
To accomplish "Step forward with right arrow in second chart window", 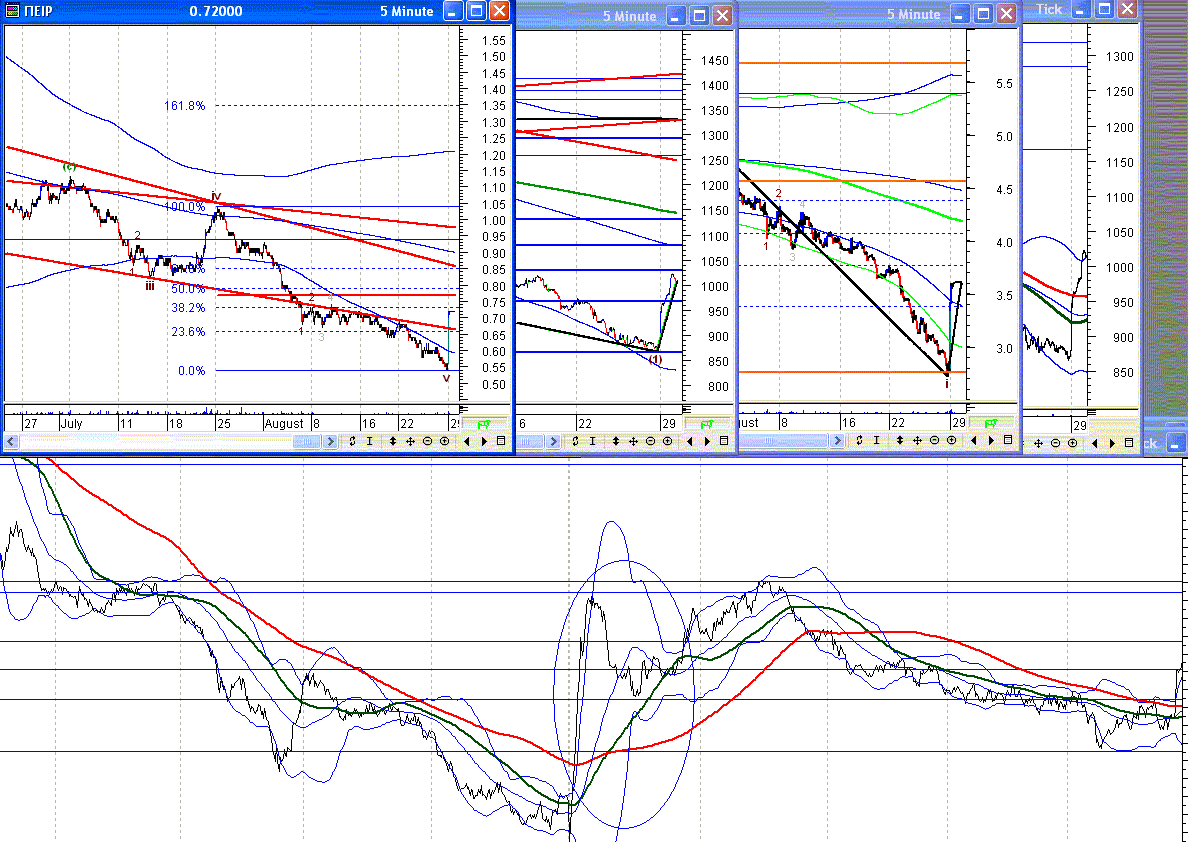I will 707,441.
